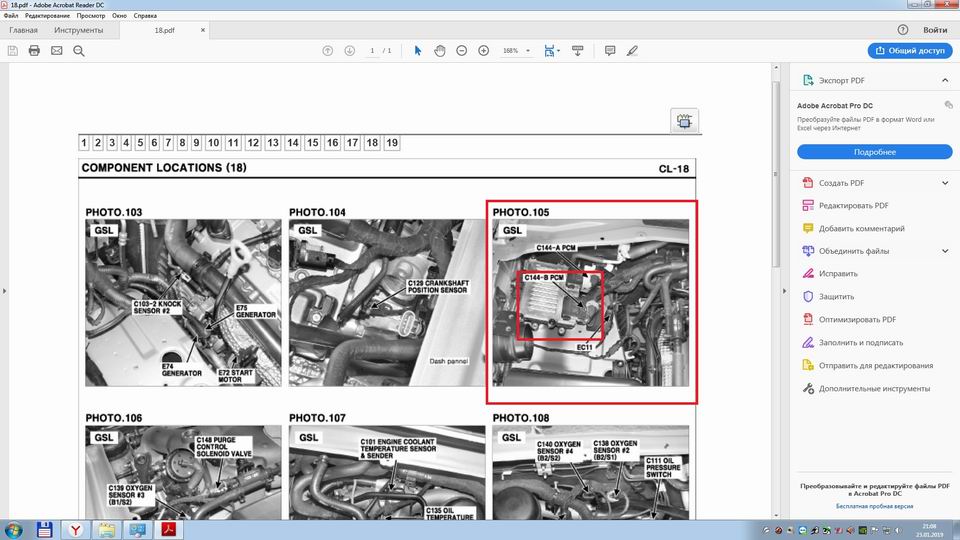Open the Редактирование menu
960x540 pixels.
point(47,17)
